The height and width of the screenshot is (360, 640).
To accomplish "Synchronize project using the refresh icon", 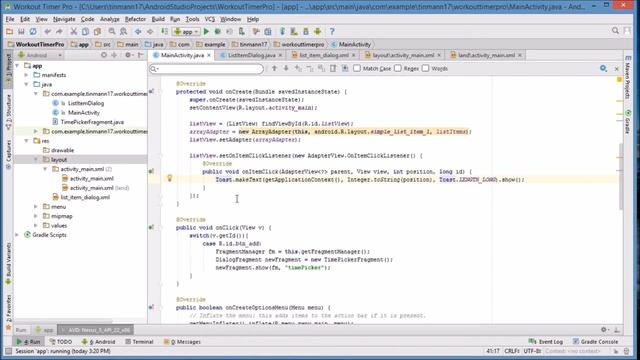I will click(33, 31).
